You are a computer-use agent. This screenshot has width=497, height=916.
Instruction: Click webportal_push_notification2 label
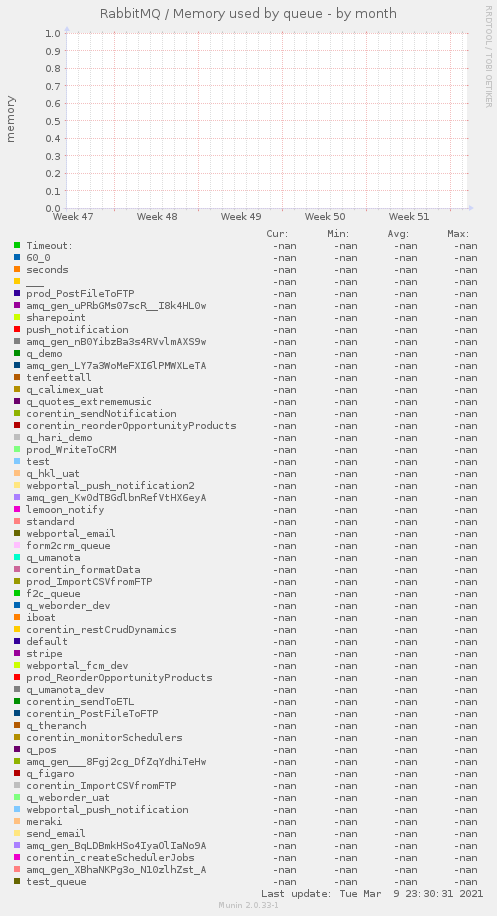pos(110,485)
